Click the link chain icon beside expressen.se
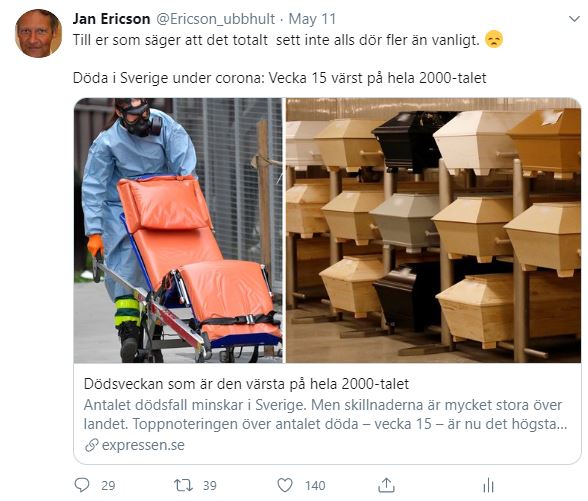 point(92,445)
